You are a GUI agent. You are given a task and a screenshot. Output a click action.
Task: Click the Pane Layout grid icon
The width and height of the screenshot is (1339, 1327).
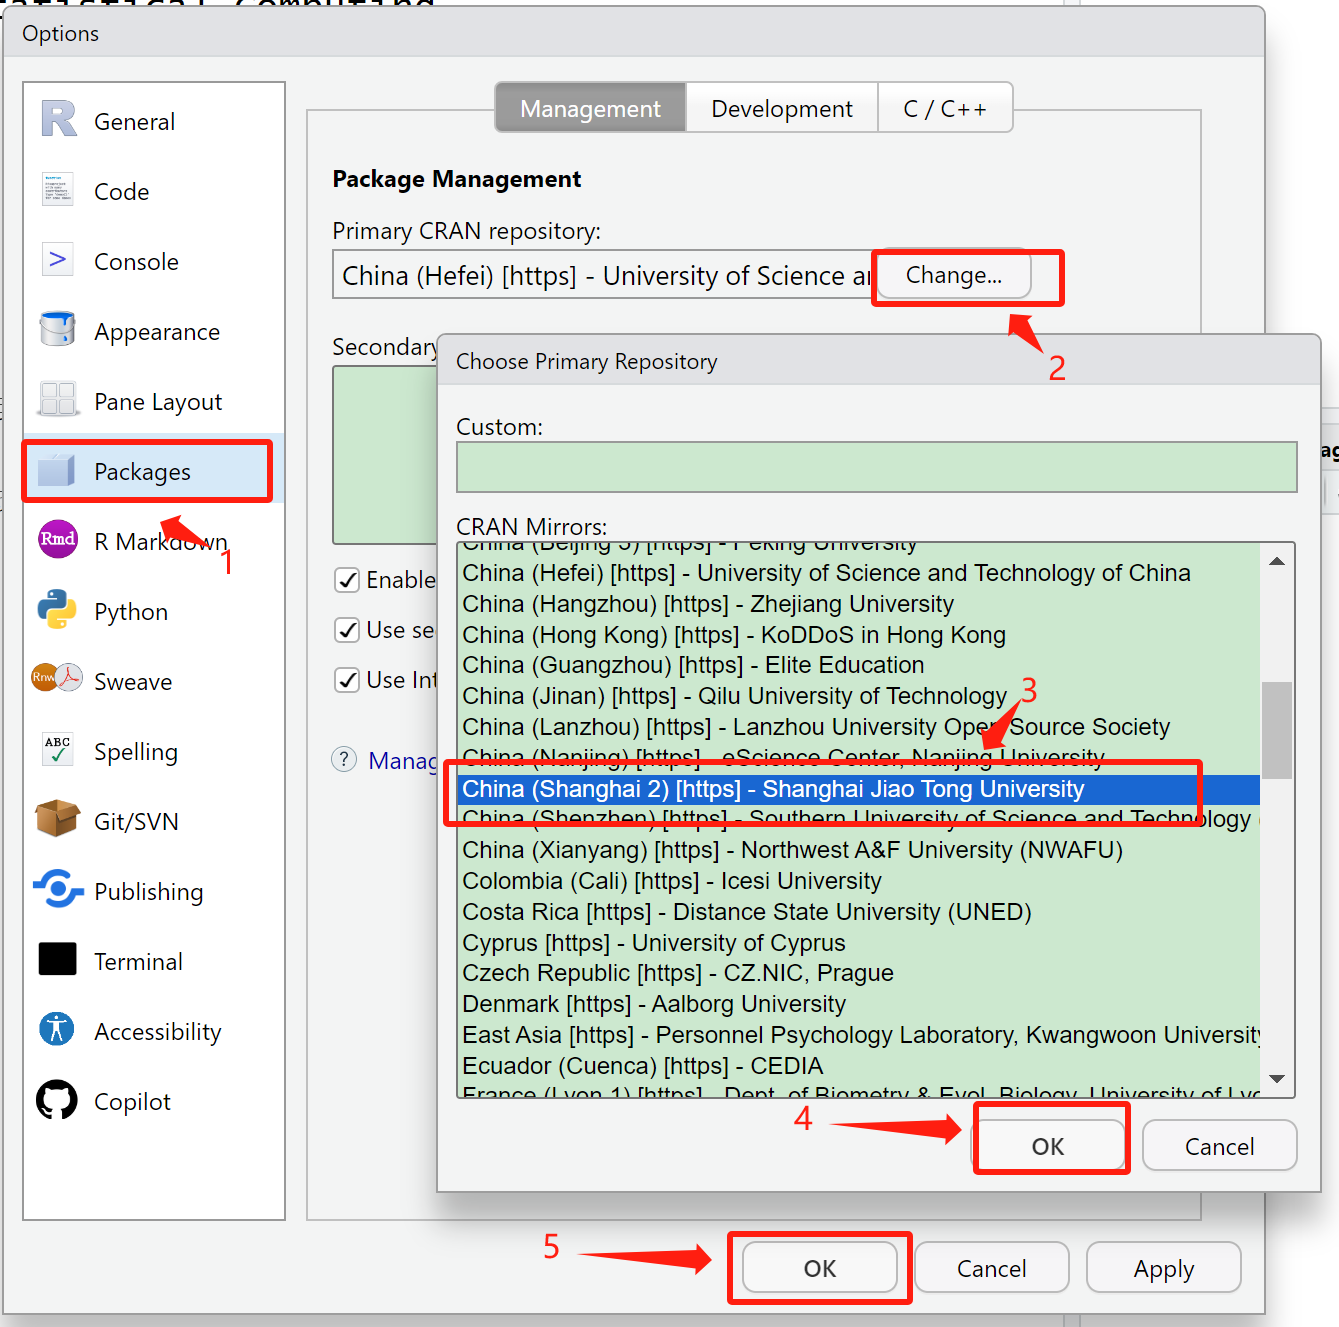coord(58,399)
